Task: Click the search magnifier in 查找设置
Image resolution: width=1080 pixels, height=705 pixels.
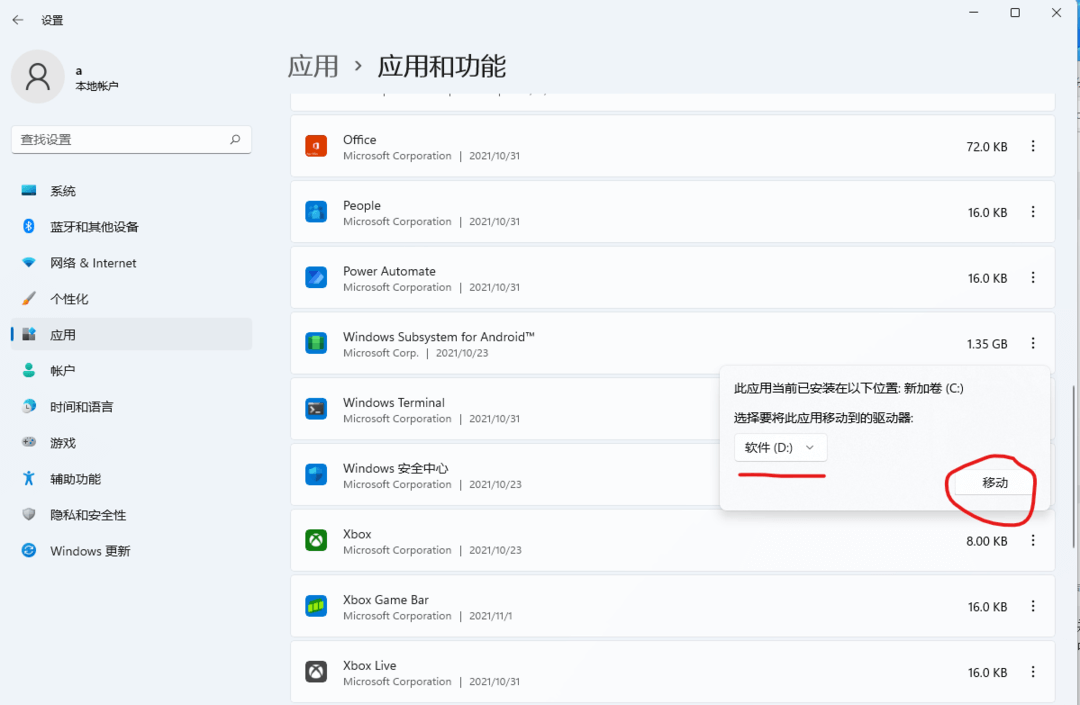Action: pyautogui.click(x=235, y=139)
